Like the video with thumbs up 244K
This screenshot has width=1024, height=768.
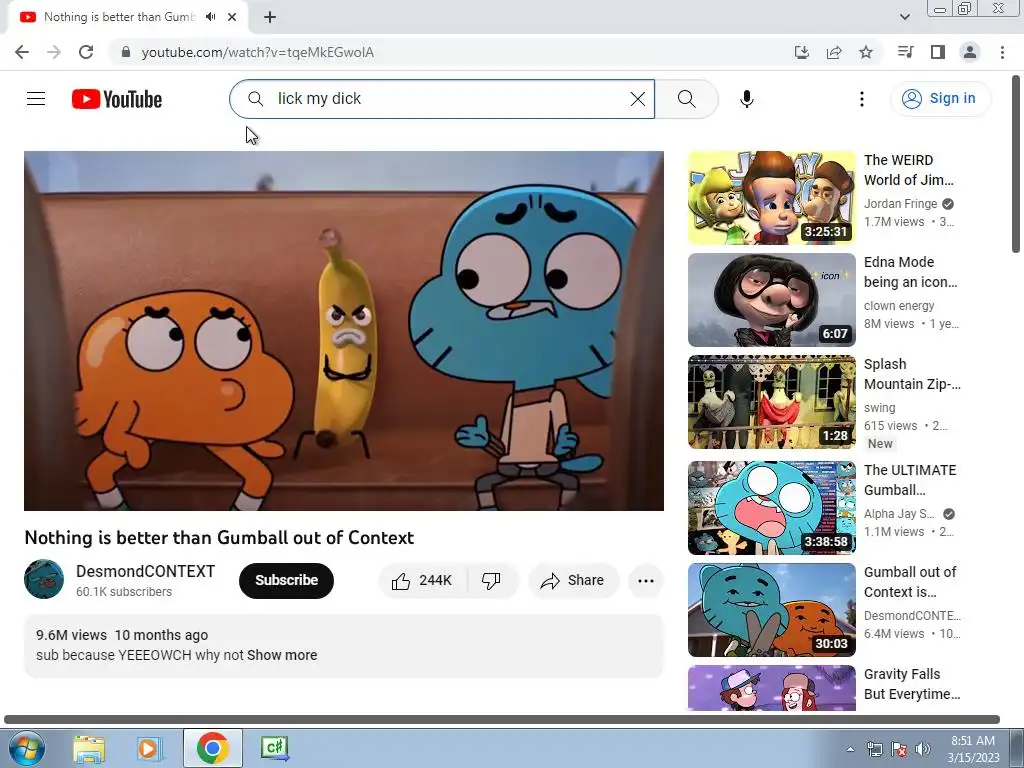tap(422, 581)
